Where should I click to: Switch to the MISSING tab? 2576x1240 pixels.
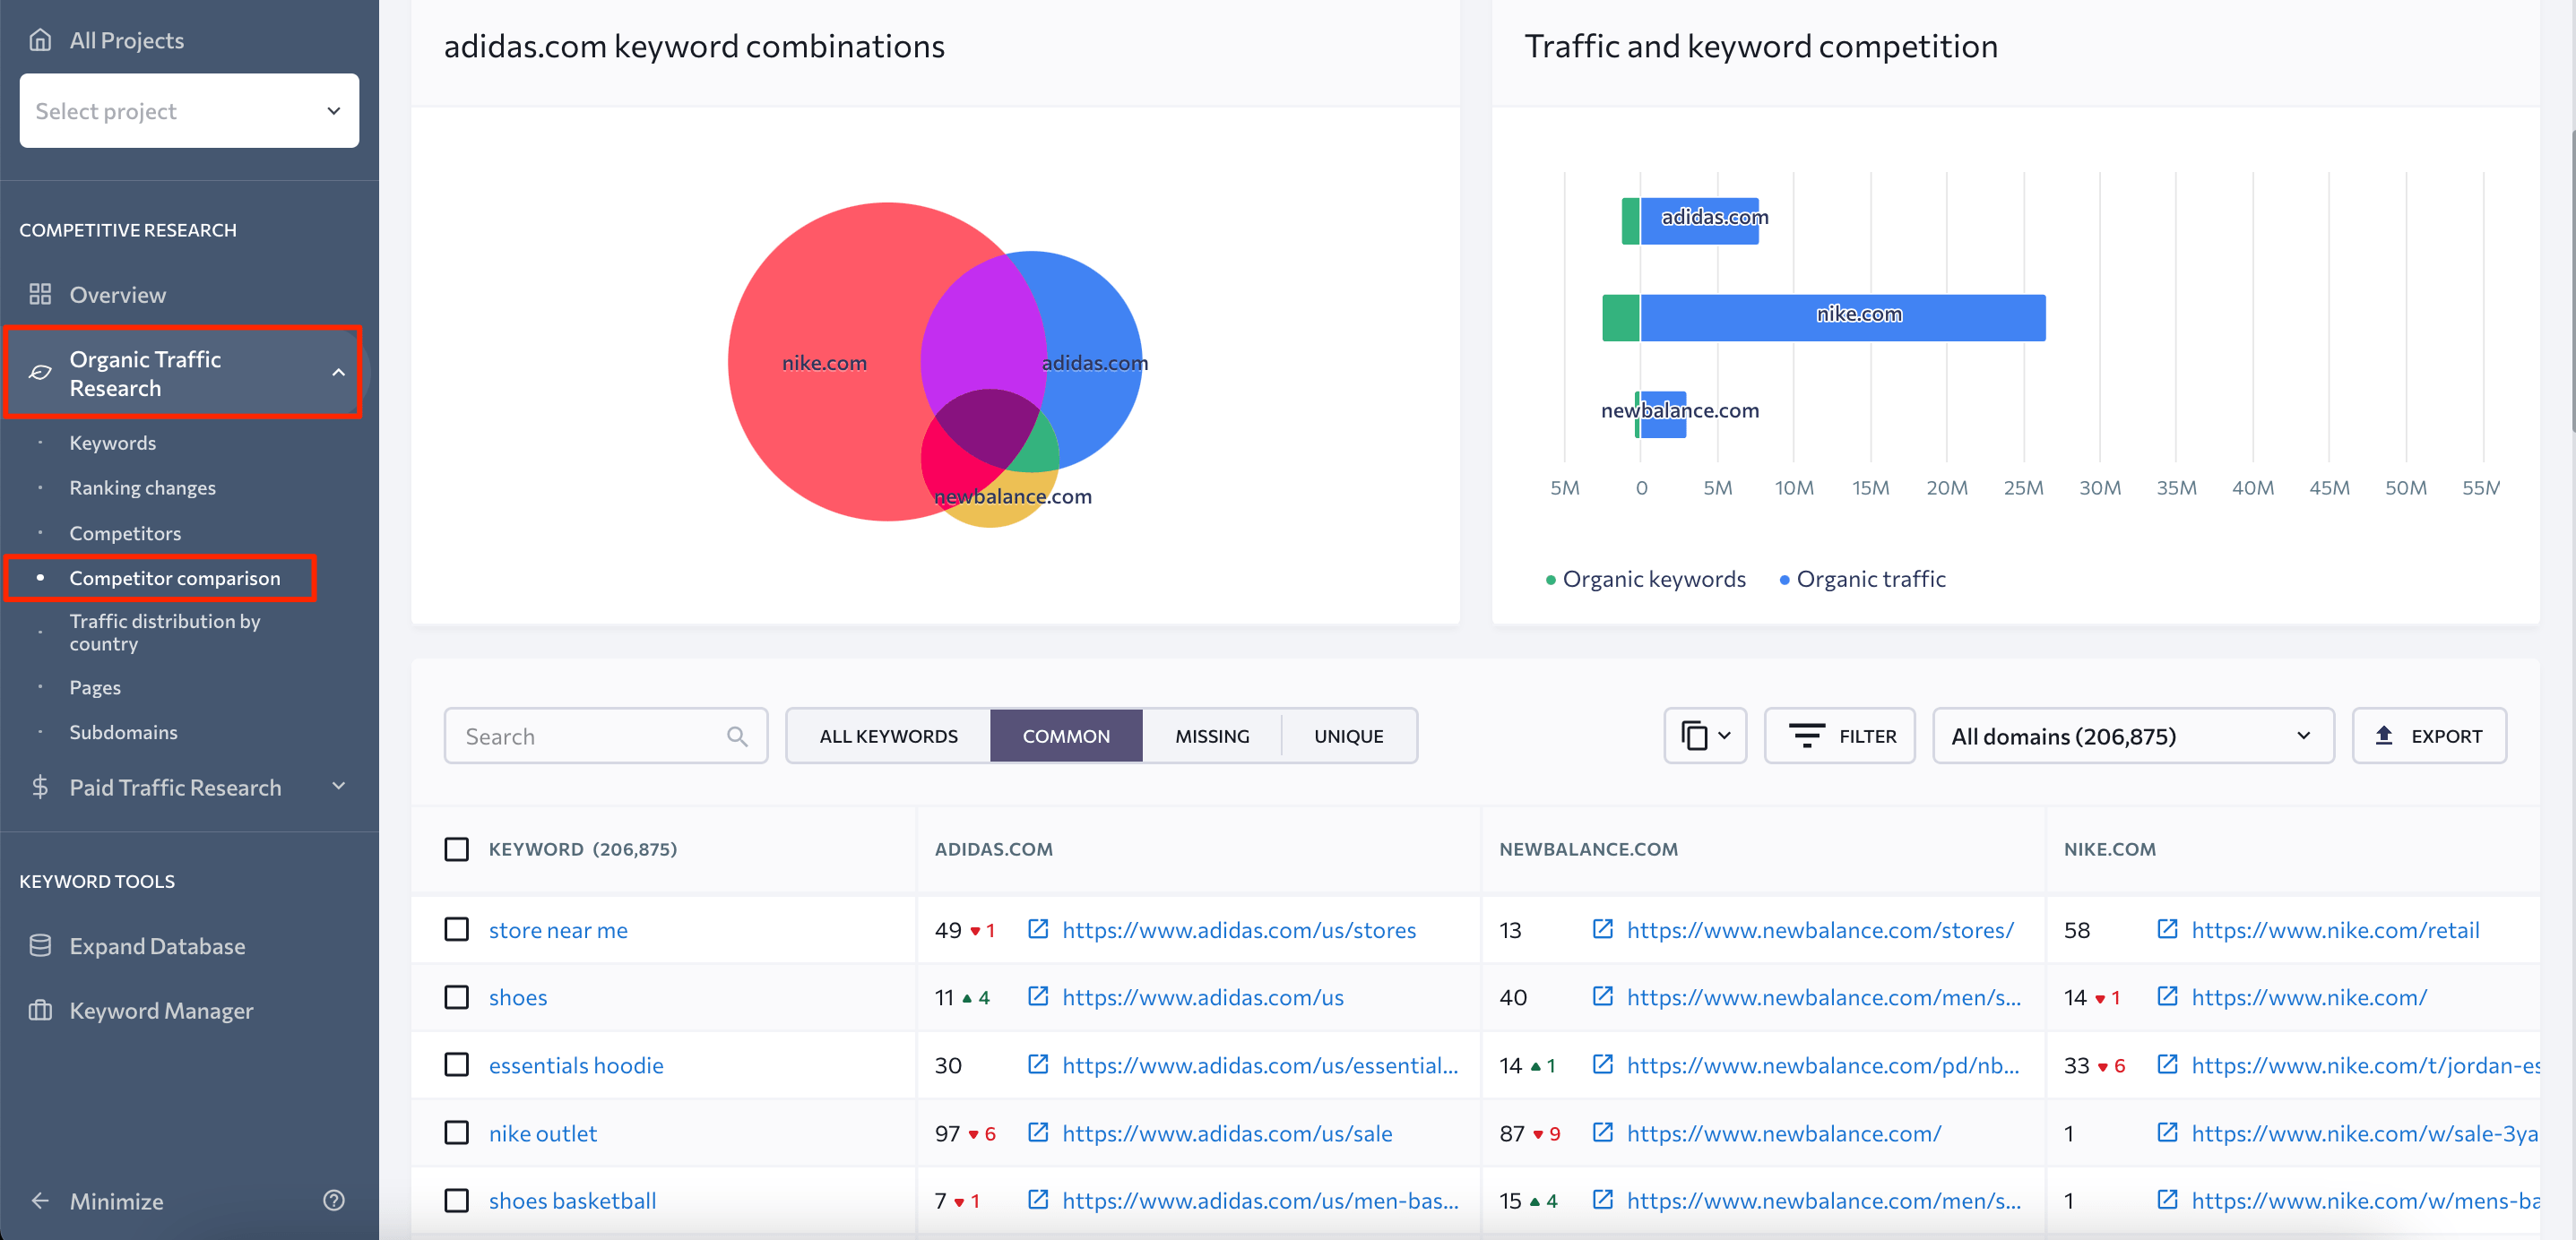(x=1212, y=736)
